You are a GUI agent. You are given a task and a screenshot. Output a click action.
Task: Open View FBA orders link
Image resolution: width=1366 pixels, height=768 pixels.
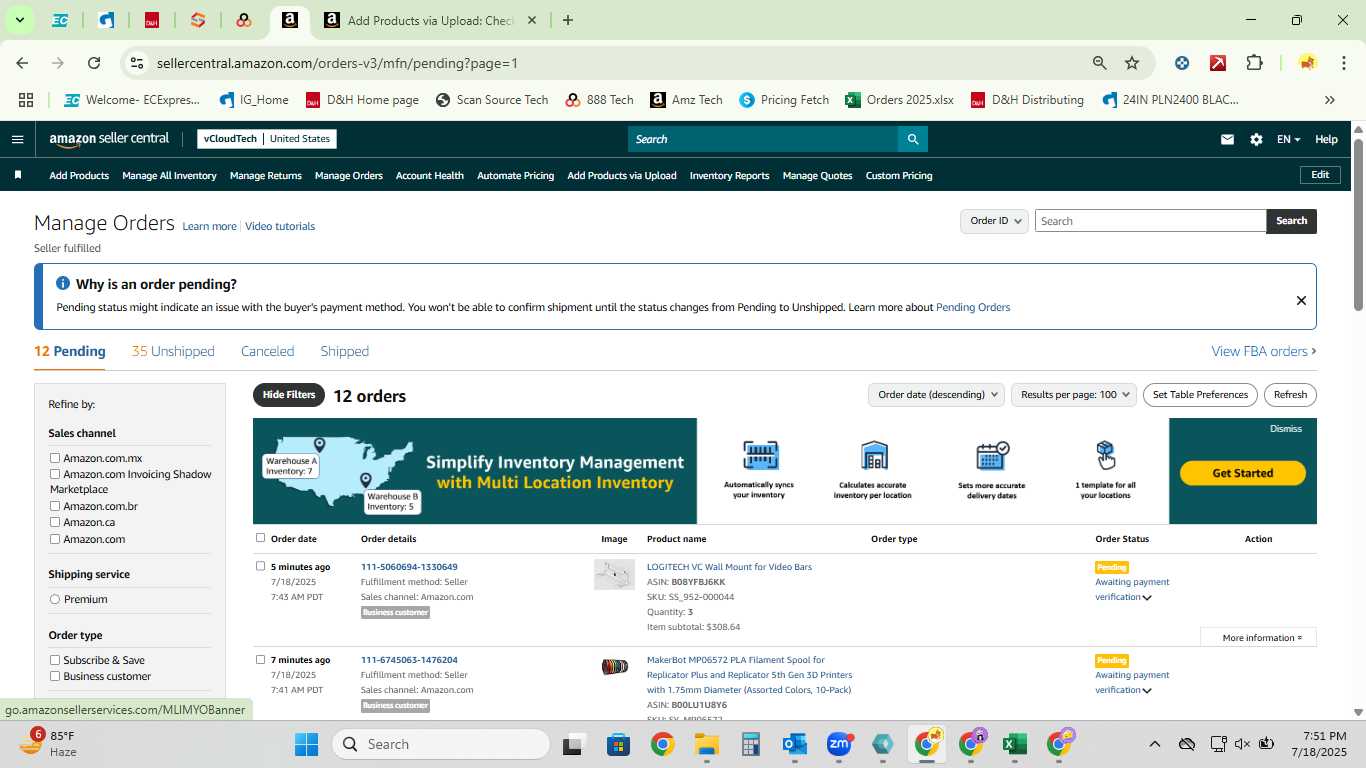coord(1263,351)
